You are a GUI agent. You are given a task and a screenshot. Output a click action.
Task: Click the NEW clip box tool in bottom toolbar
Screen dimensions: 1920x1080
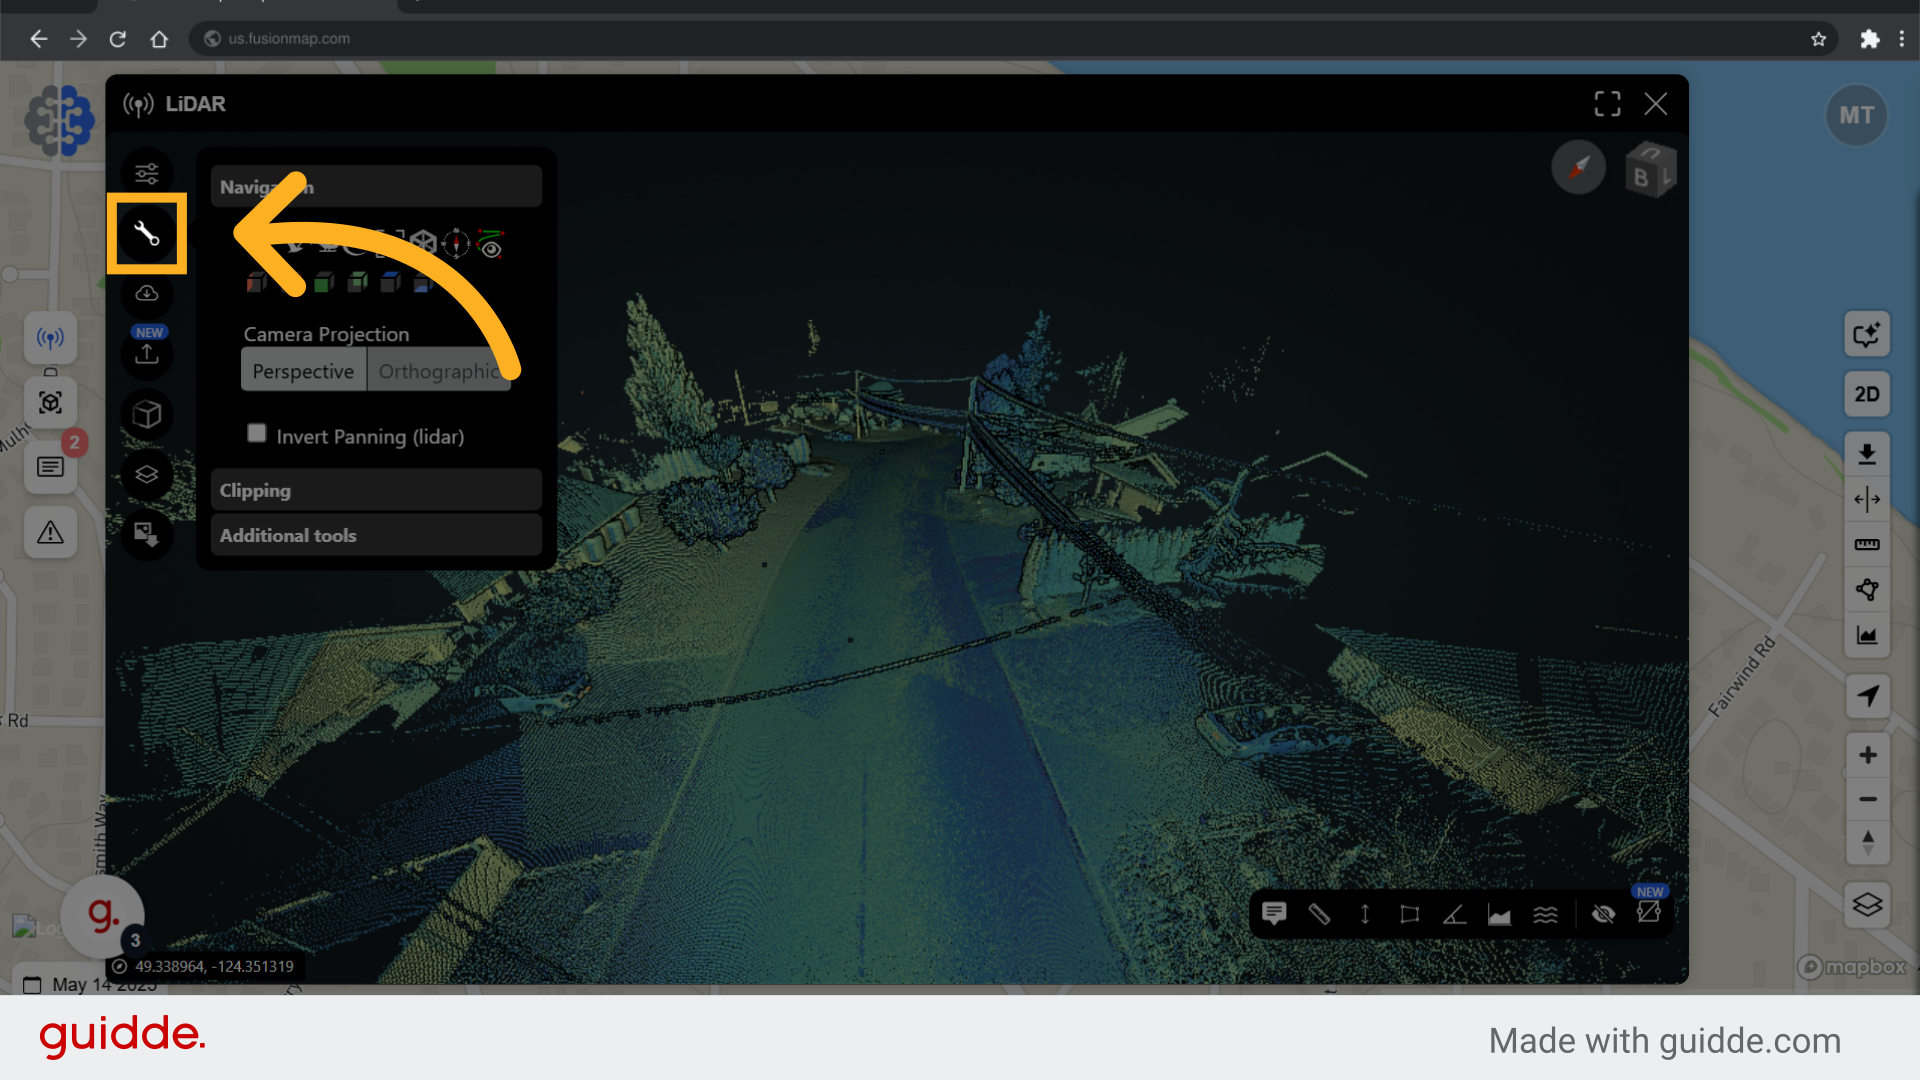pos(1649,911)
